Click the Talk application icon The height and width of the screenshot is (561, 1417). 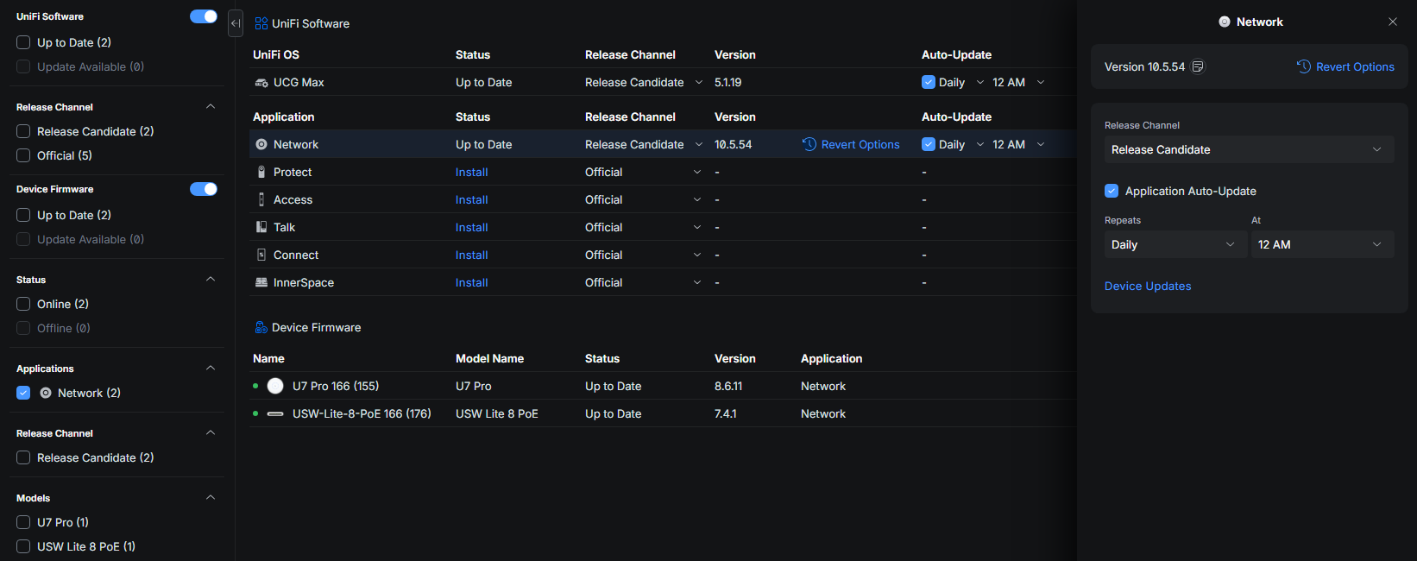(261, 227)
